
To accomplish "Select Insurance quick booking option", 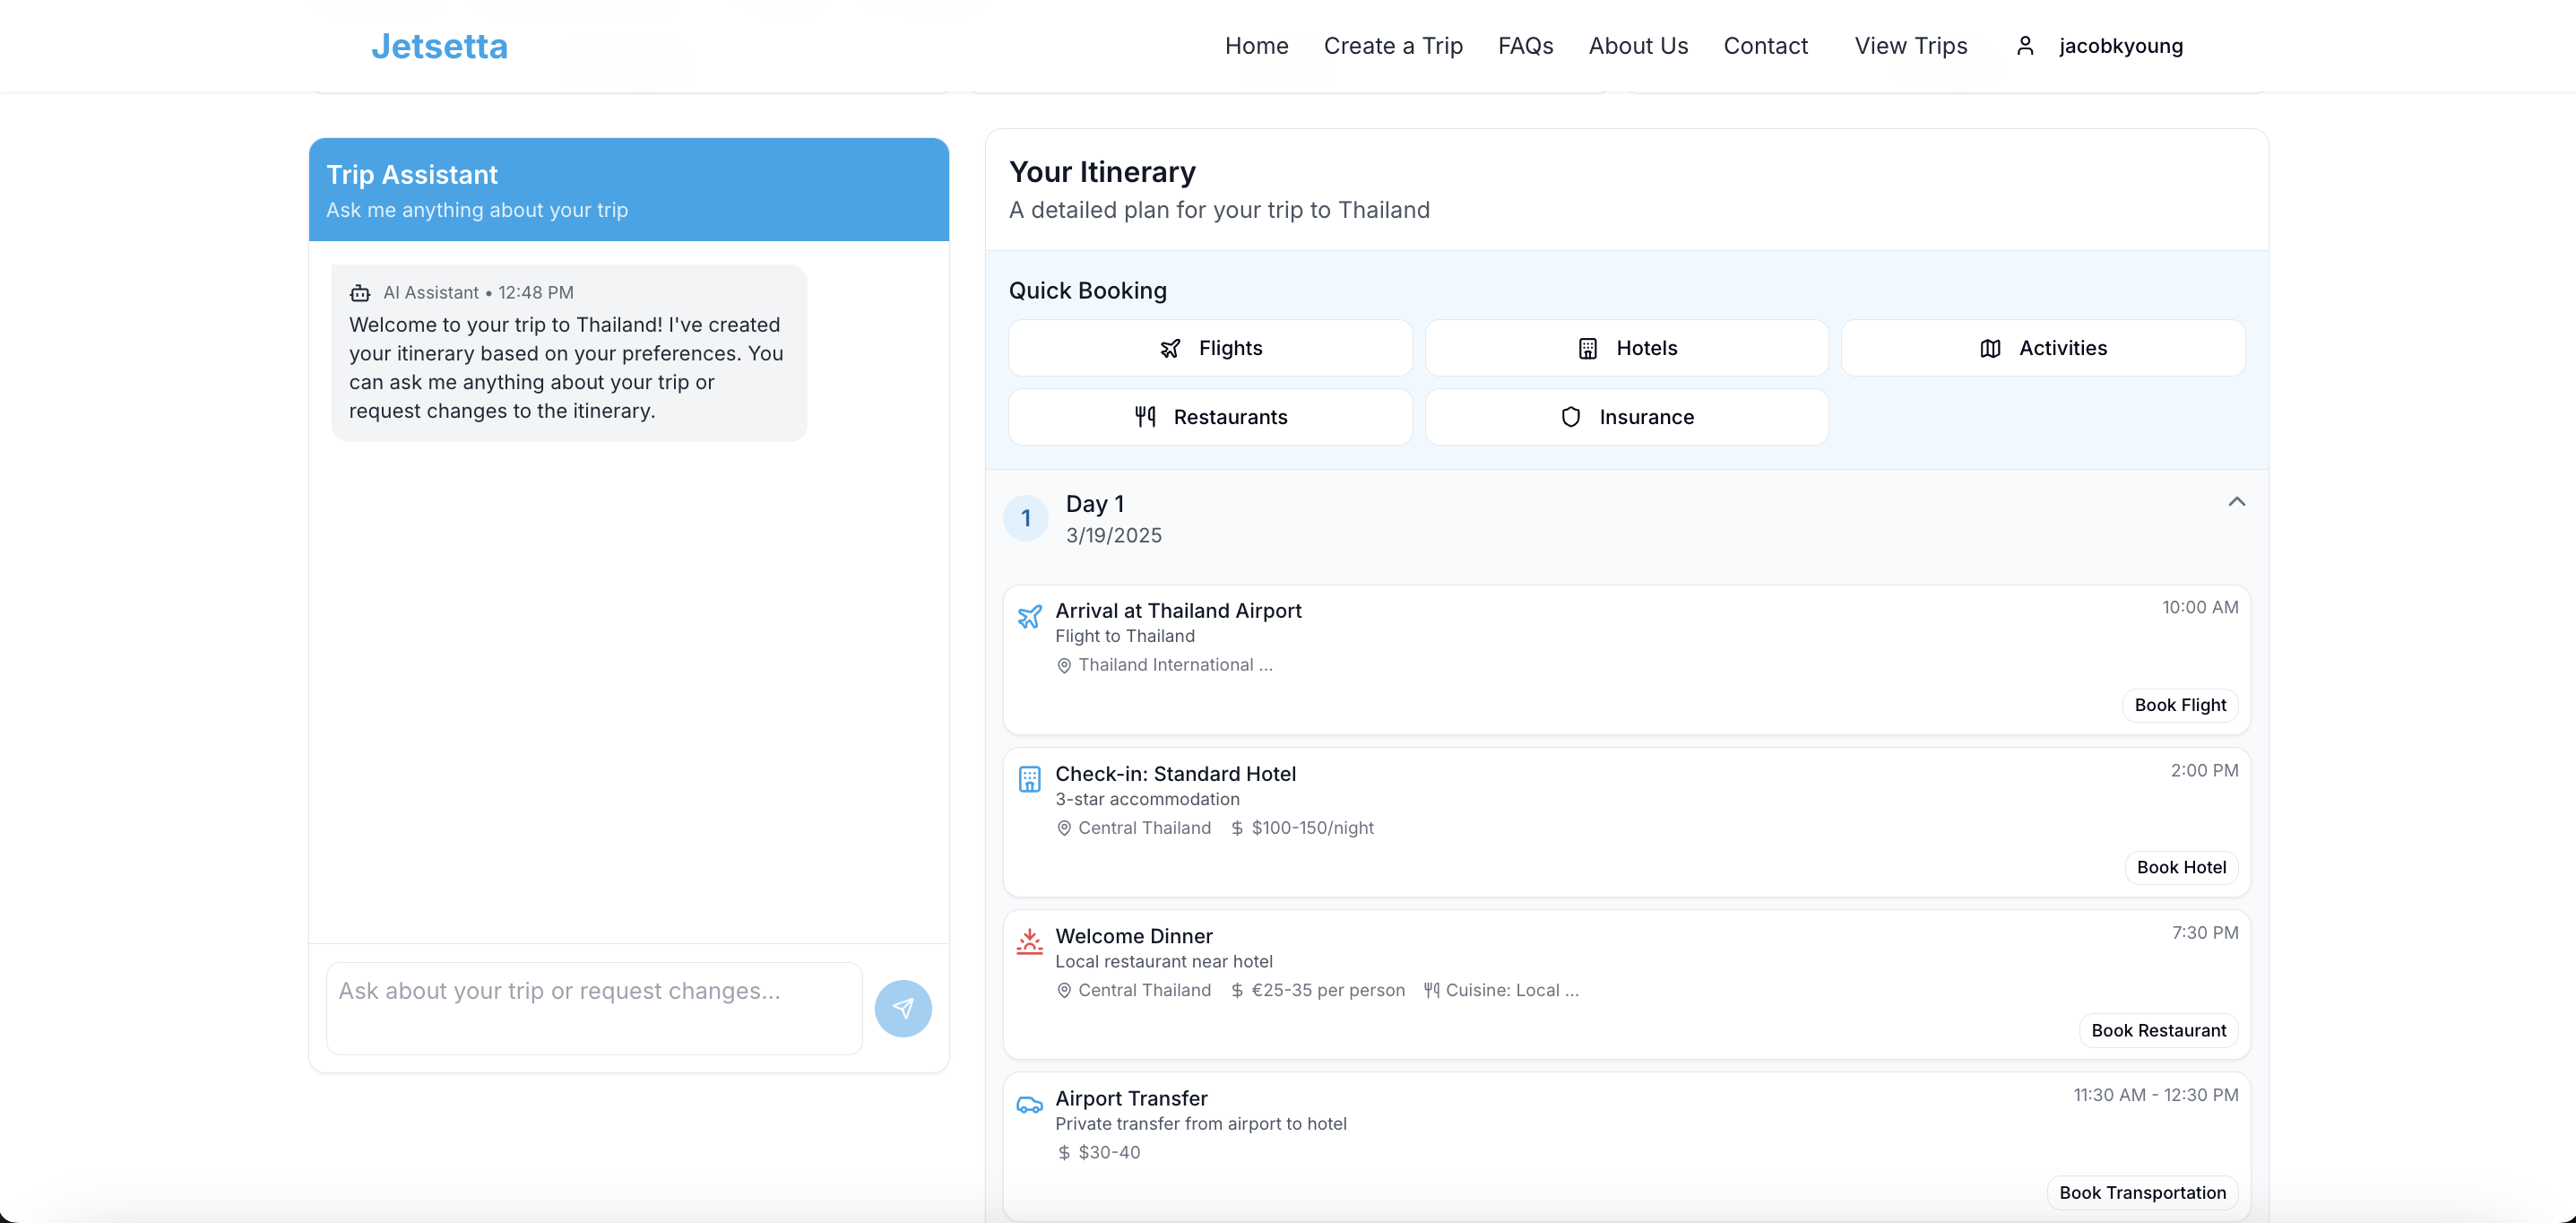I will tap(1626, 417).
